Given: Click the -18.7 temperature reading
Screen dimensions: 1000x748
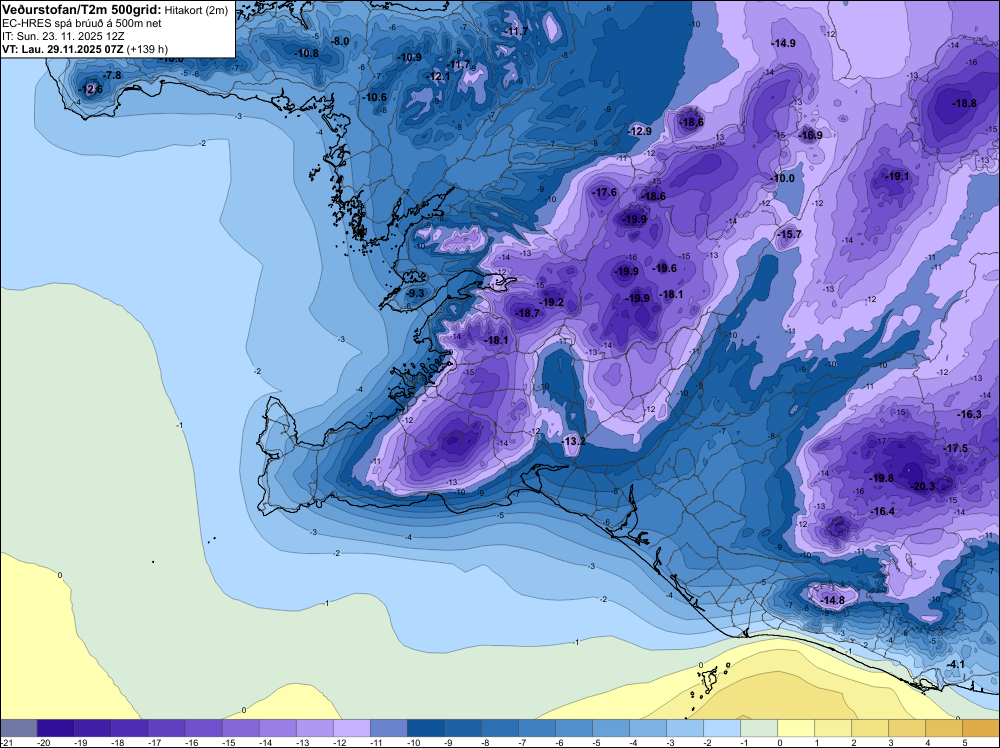Looking at the screenshot, I should (528, 313).
